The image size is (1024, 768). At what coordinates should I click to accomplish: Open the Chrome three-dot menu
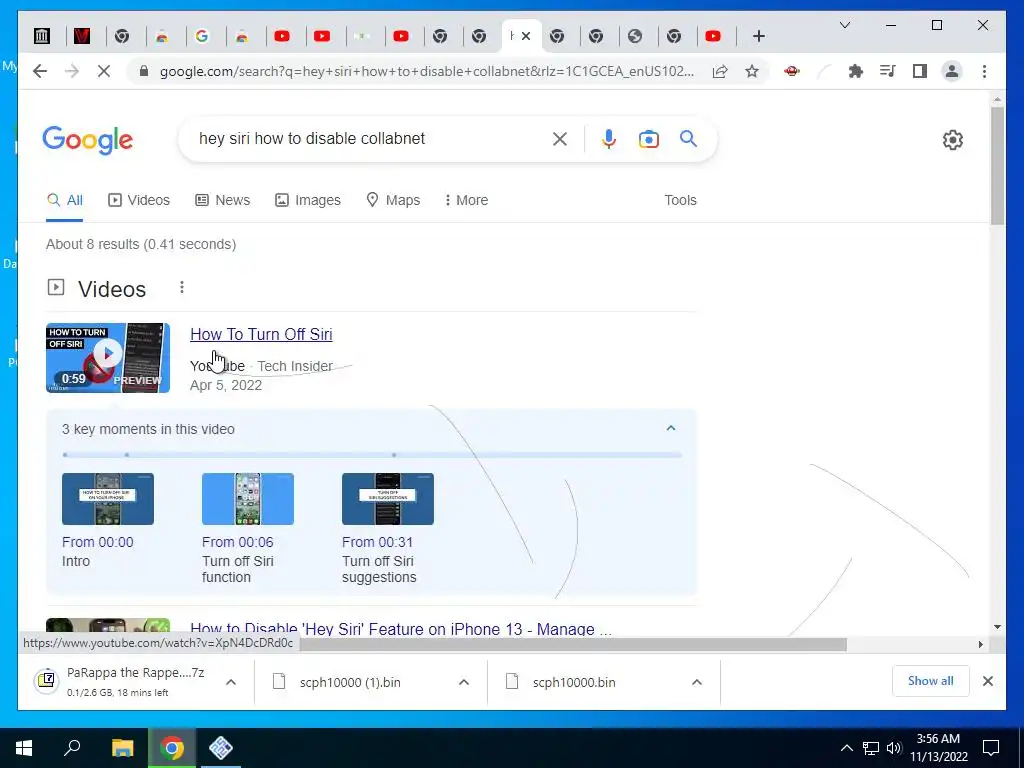(x=984, y=71)
